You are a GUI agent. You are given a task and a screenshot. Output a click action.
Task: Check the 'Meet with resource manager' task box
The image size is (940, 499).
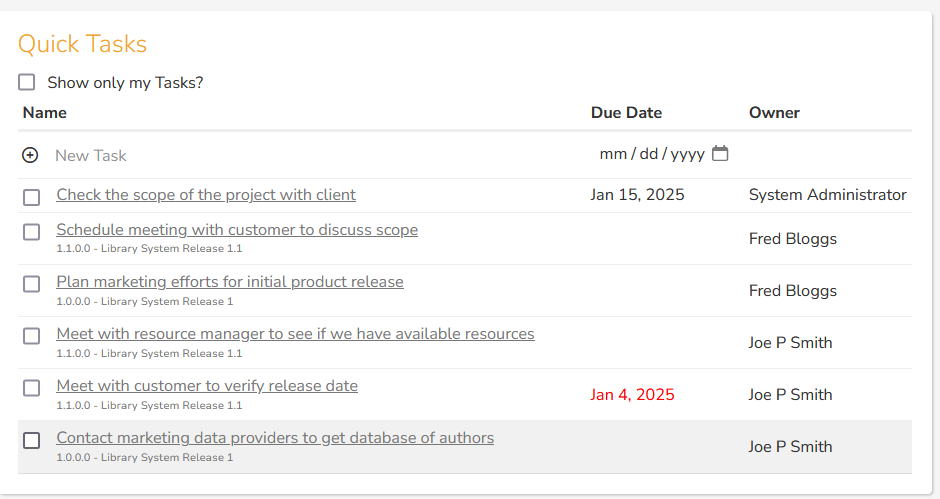point(31,336)
